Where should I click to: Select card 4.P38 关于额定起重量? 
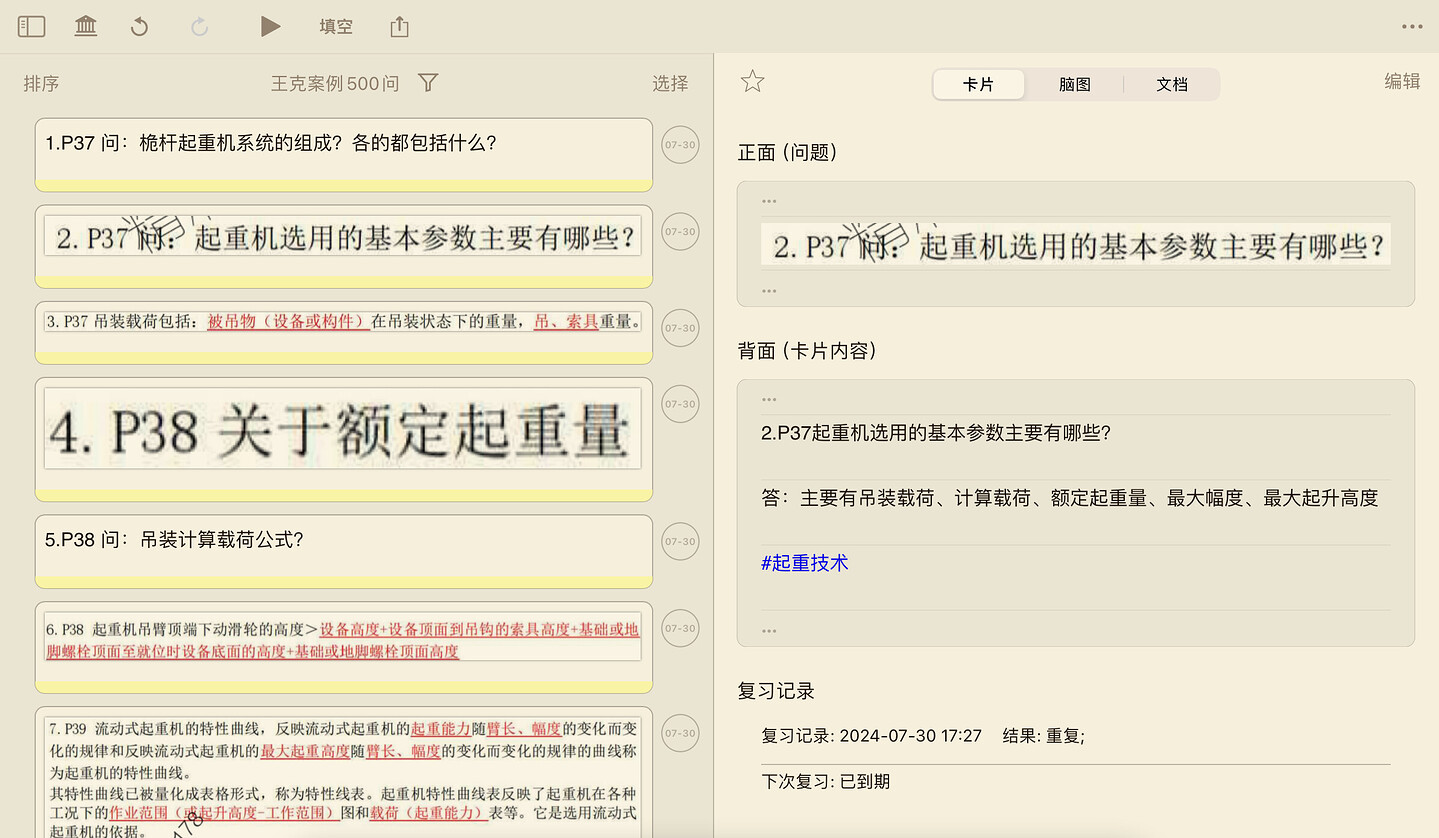344,439
